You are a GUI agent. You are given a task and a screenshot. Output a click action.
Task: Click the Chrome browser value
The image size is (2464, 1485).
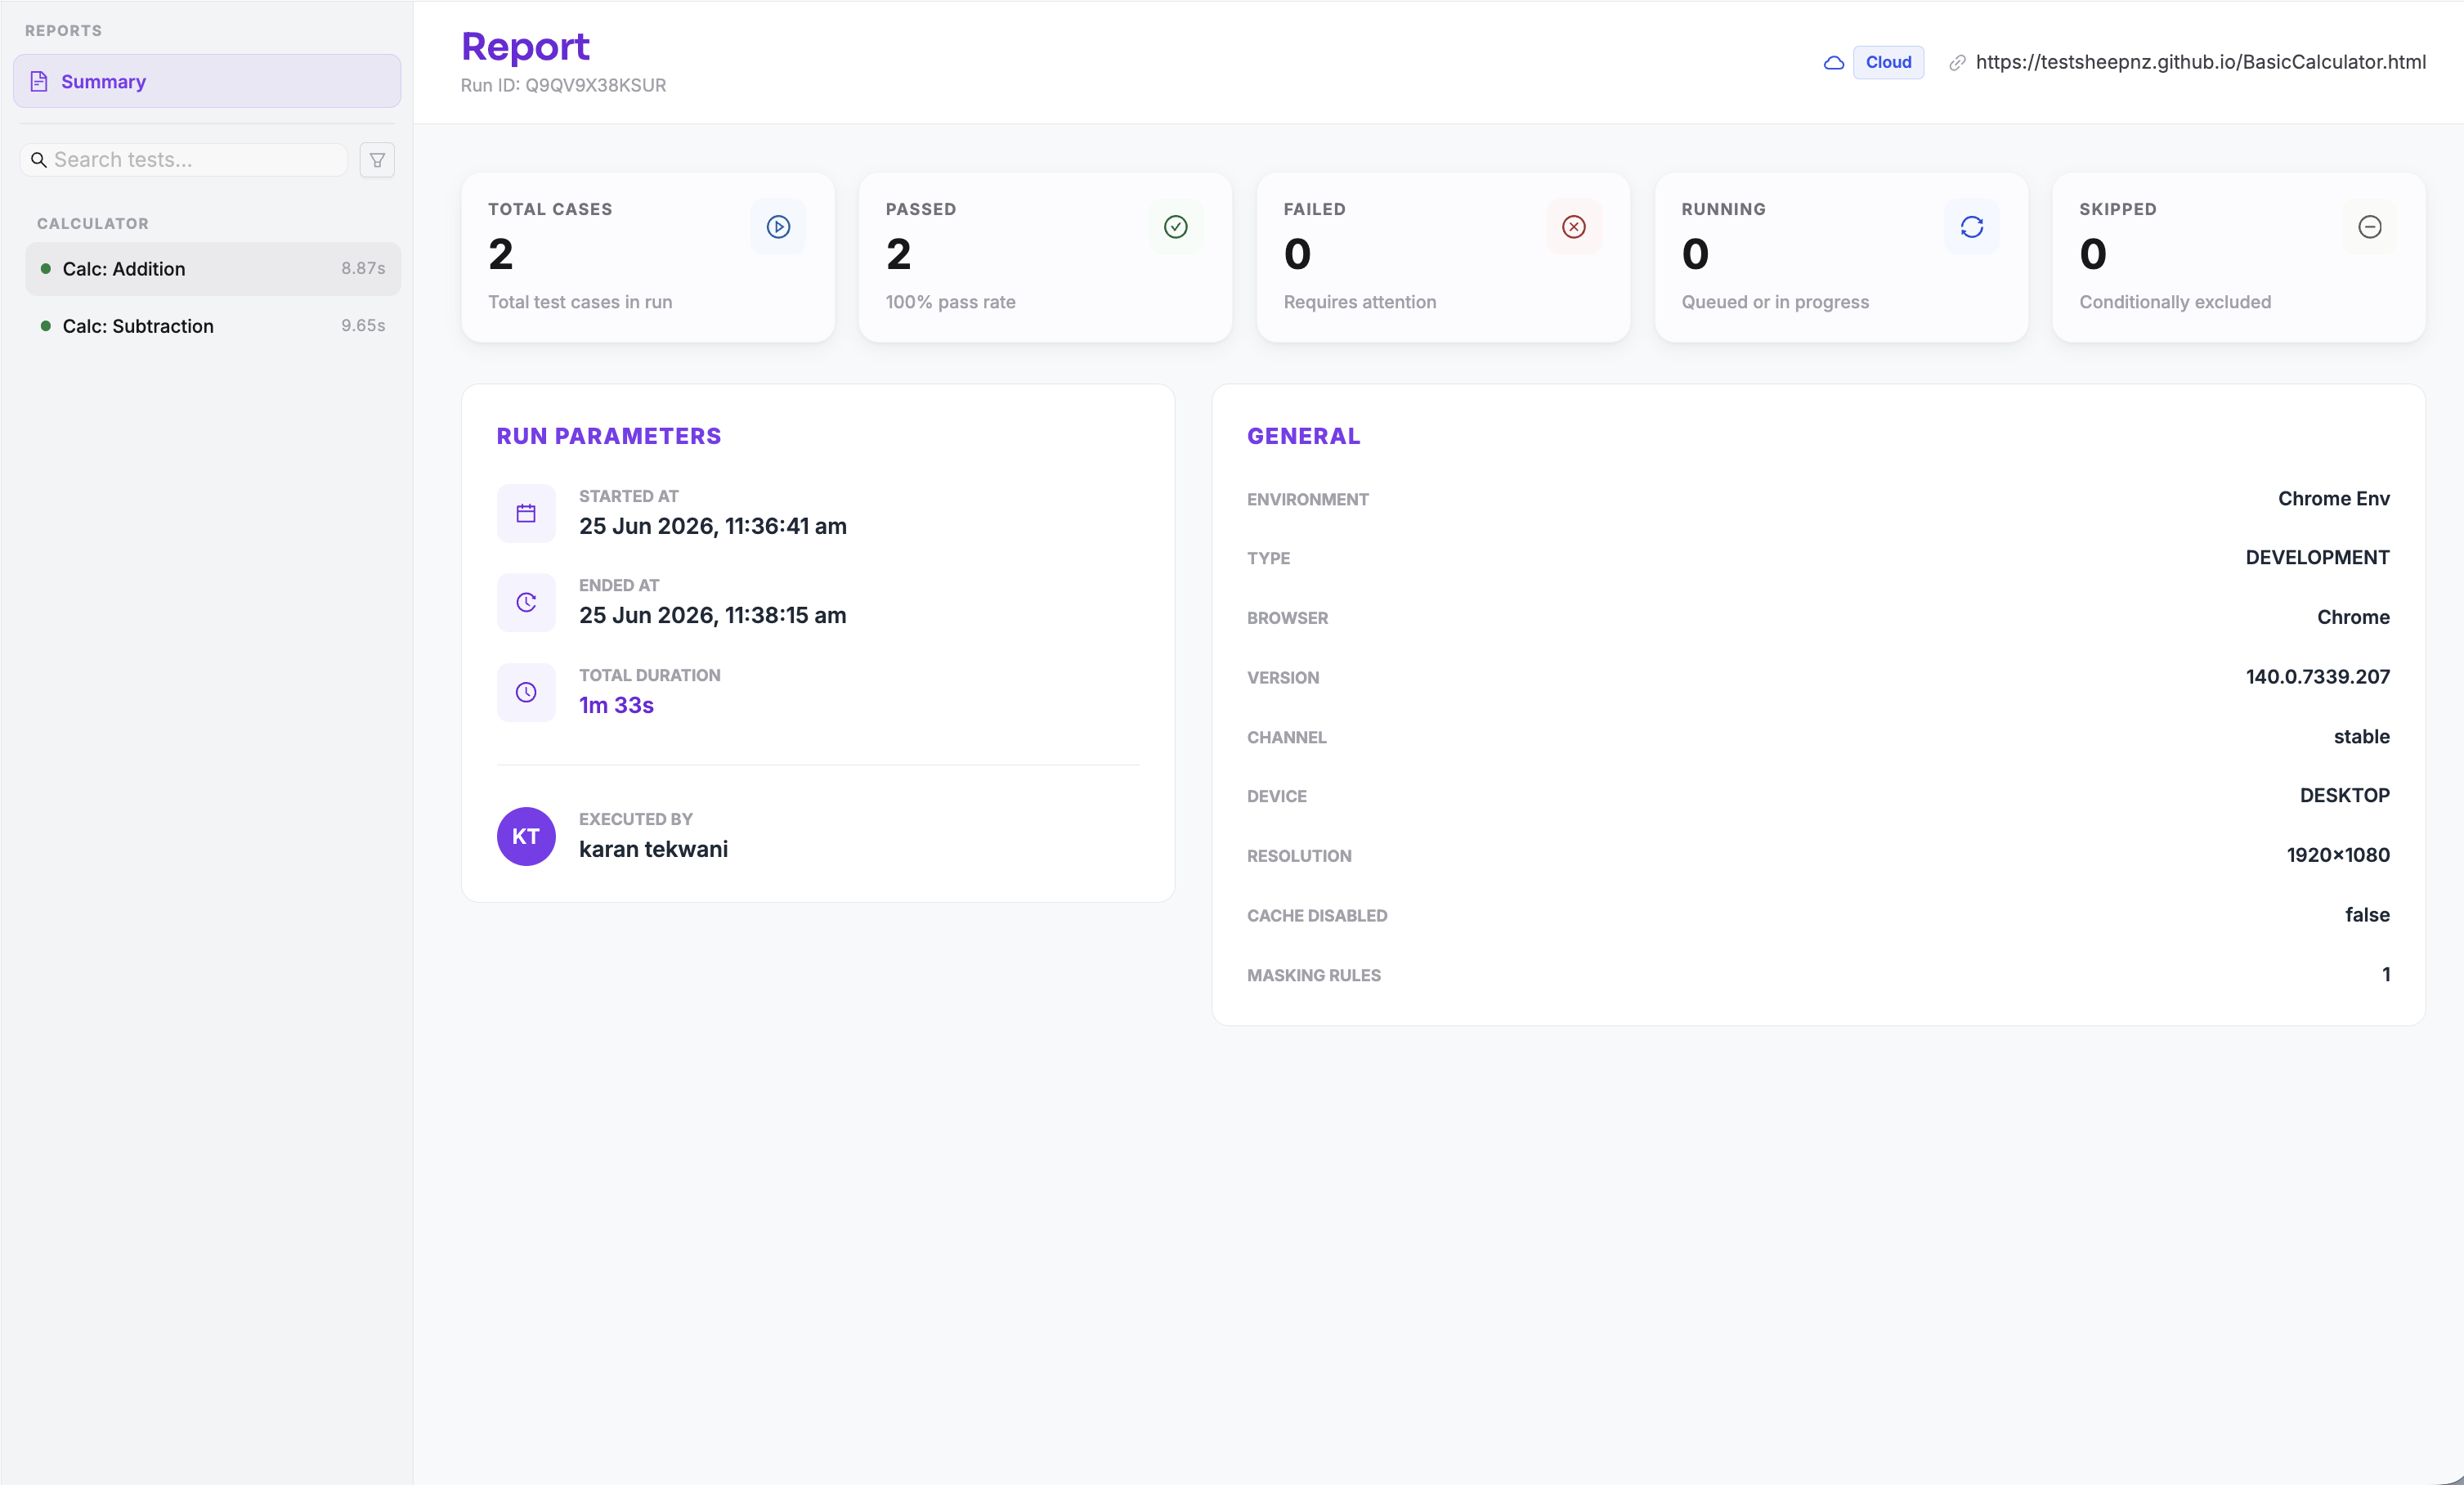pyautogui.click(x=2354, y=618)
